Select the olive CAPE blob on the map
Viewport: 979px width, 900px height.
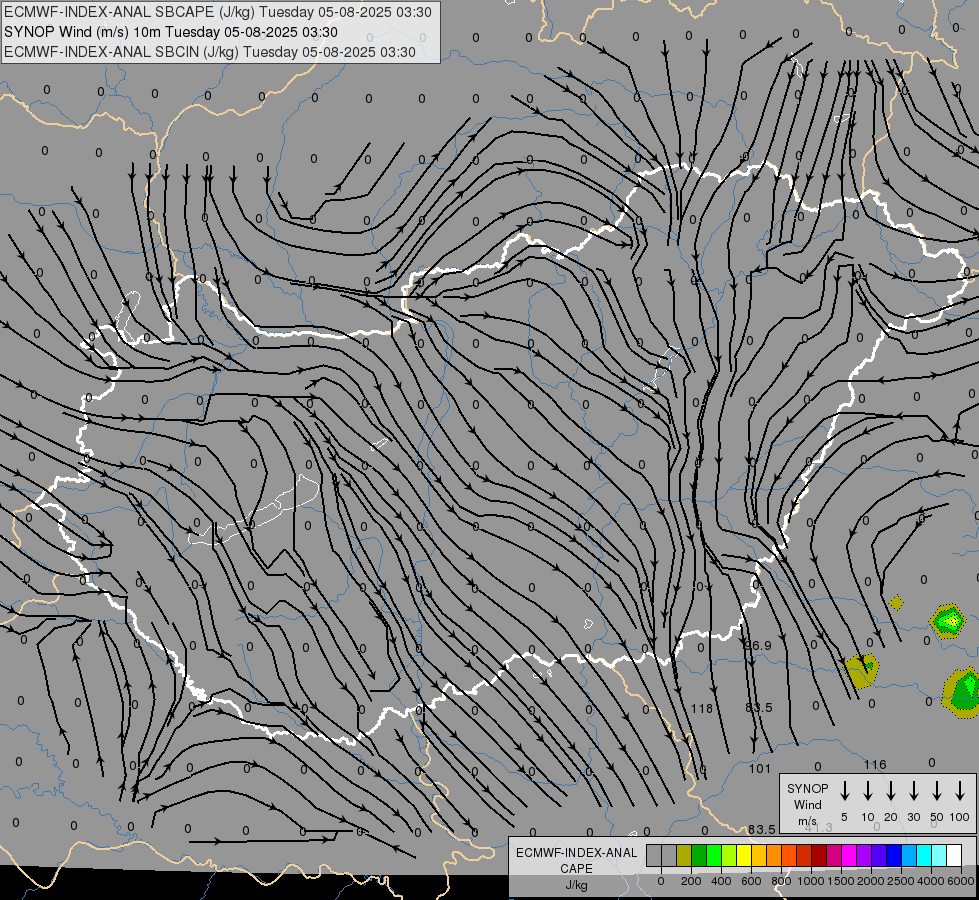tap(862, 671)
